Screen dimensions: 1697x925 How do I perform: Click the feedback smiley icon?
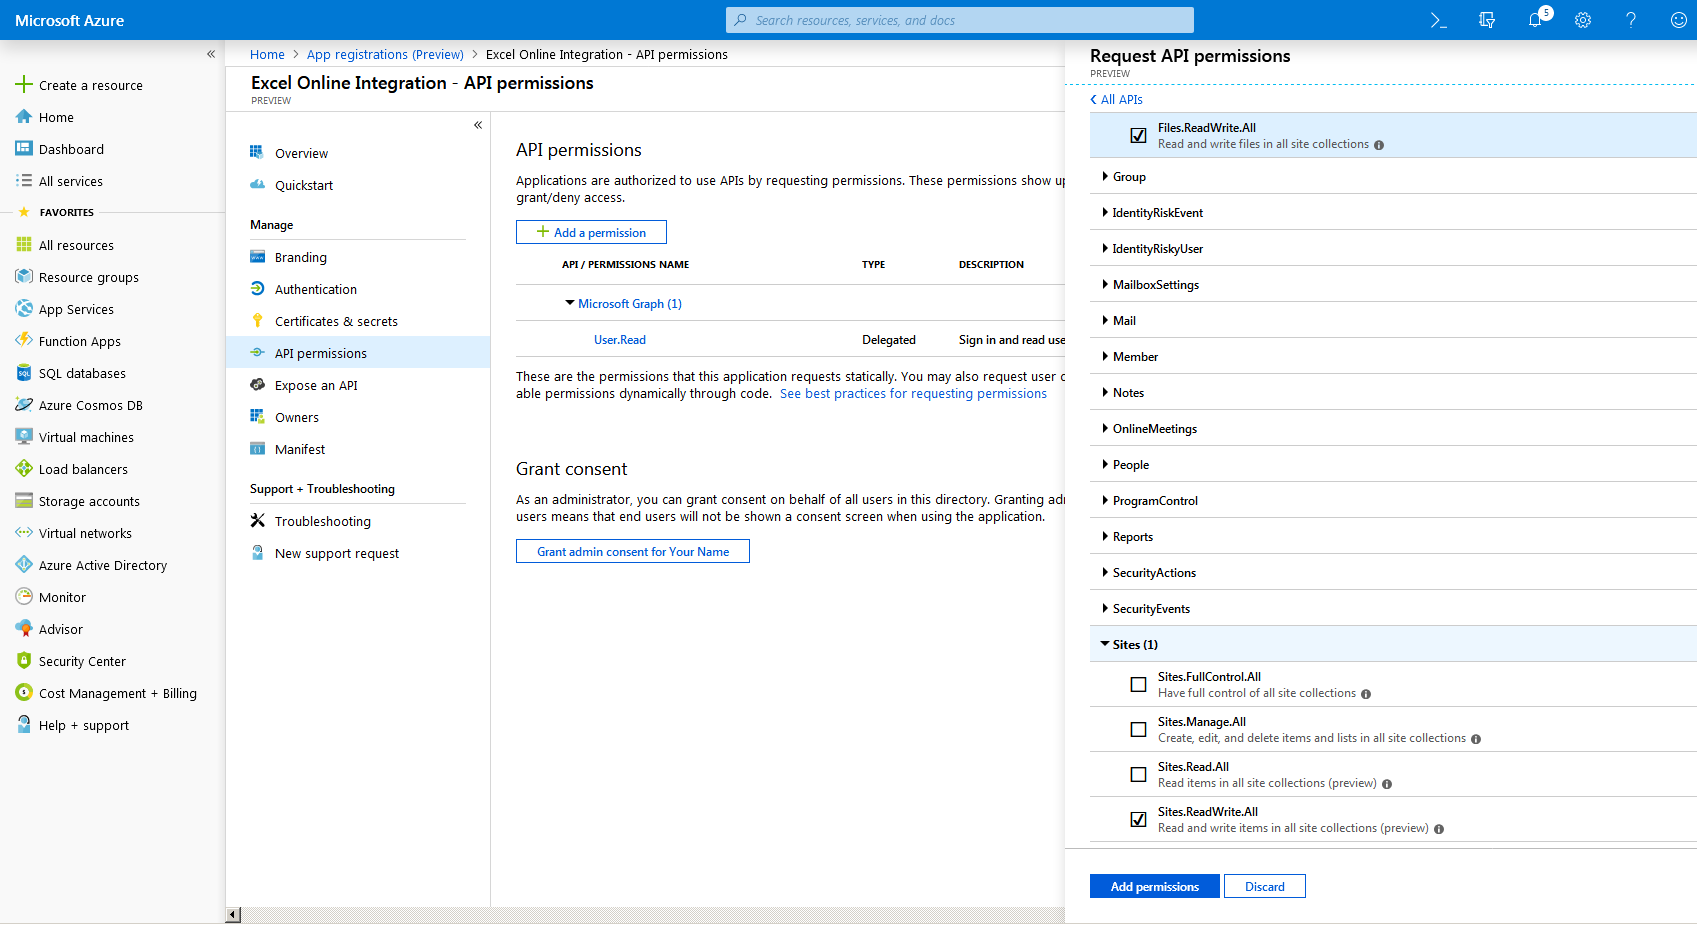(1679, 20)
